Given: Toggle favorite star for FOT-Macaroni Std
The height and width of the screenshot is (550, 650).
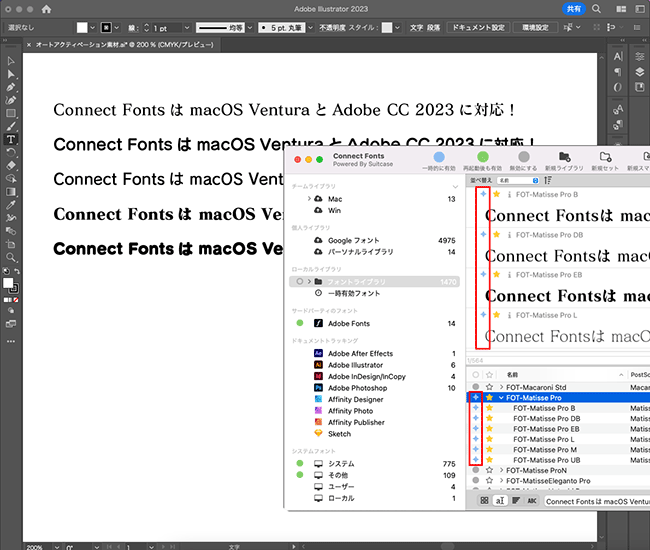Looking at the screenshot, I should [490, 387].
